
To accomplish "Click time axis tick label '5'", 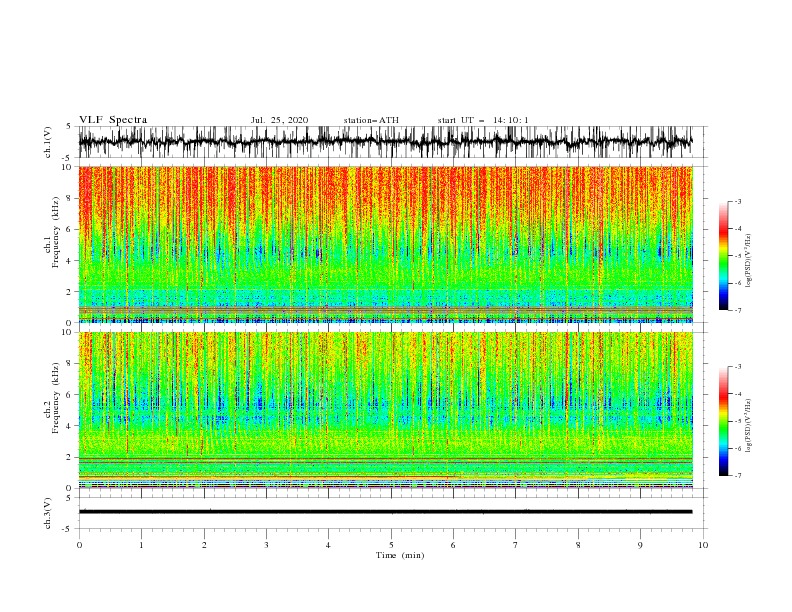I will point(391,545).
